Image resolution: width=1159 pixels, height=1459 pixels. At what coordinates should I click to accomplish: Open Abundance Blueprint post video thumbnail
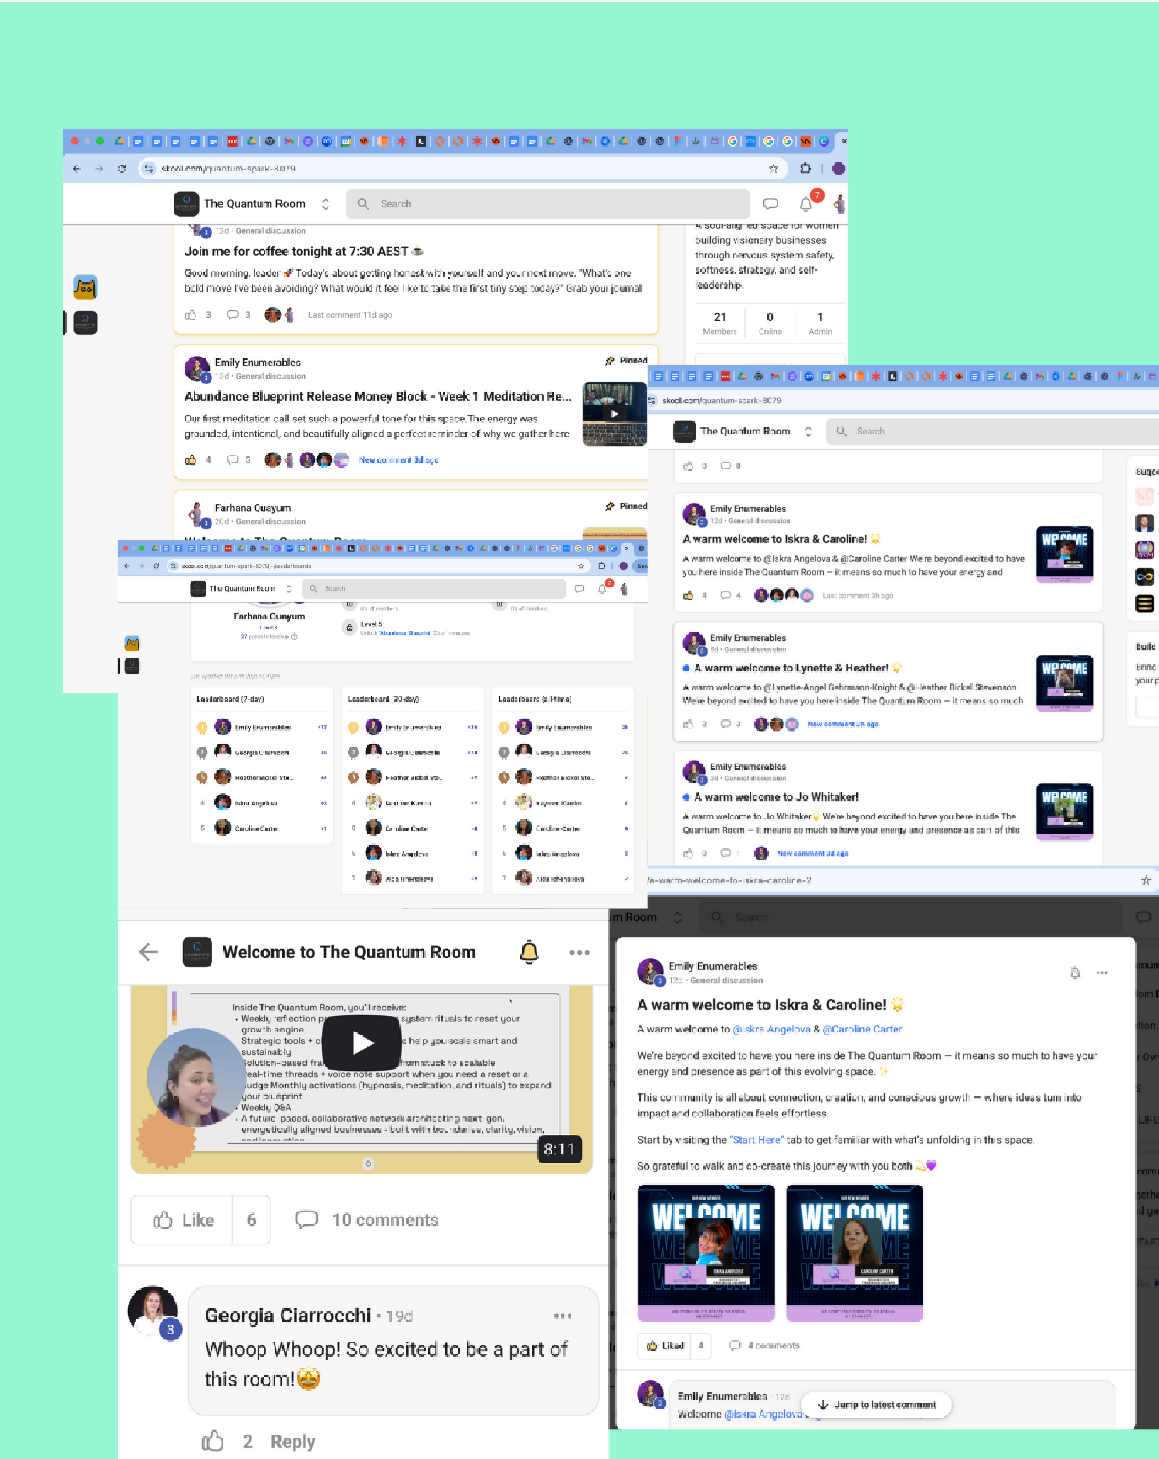[614, 413]
